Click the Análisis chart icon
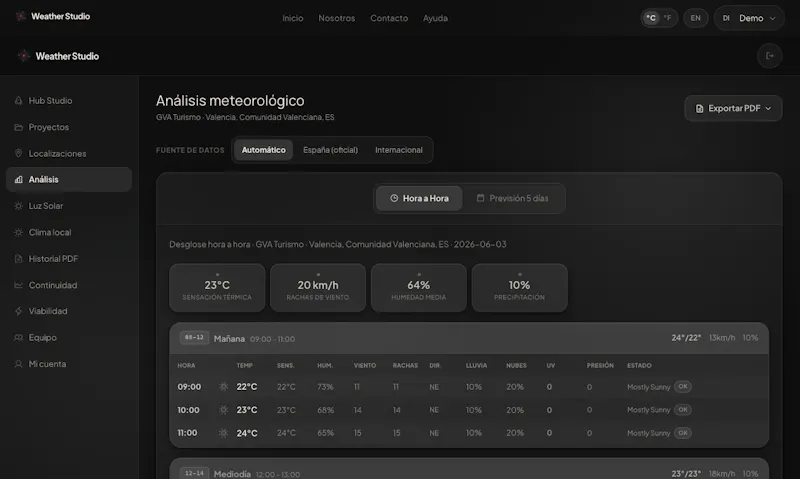The height and width of the screenshot is (479, 800). pos(18,180)
